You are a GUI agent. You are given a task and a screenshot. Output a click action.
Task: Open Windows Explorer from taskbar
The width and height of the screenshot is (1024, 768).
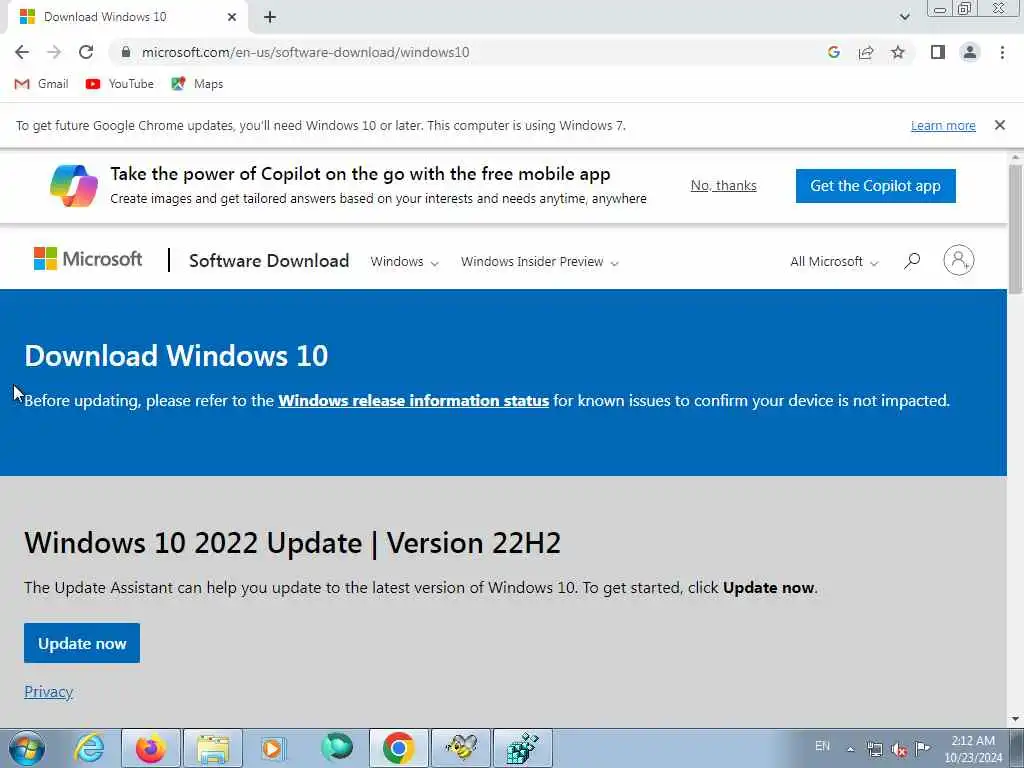pos(213,748)
